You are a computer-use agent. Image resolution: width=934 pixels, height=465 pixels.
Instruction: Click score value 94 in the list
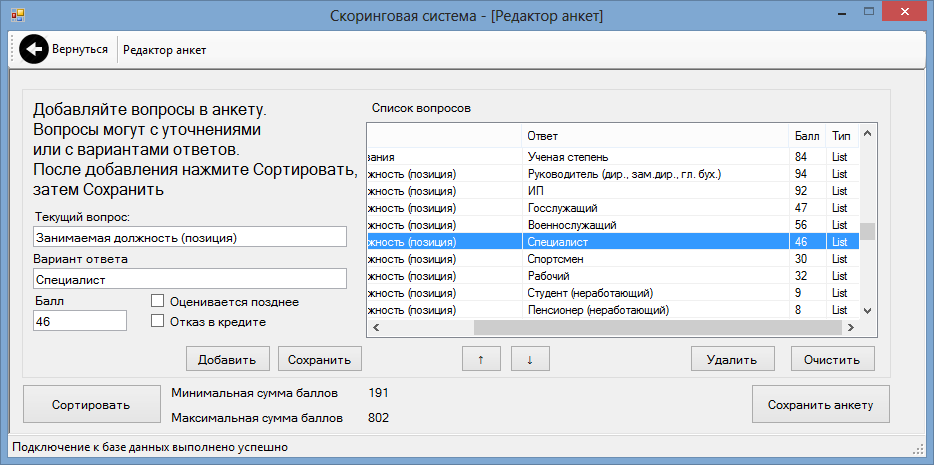point(801,174)
